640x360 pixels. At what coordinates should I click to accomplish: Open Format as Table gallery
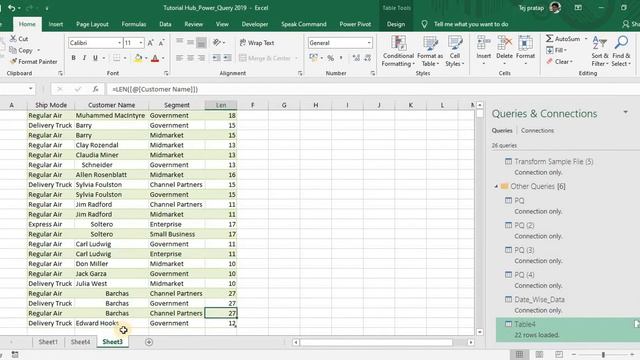tap(429, 51)
